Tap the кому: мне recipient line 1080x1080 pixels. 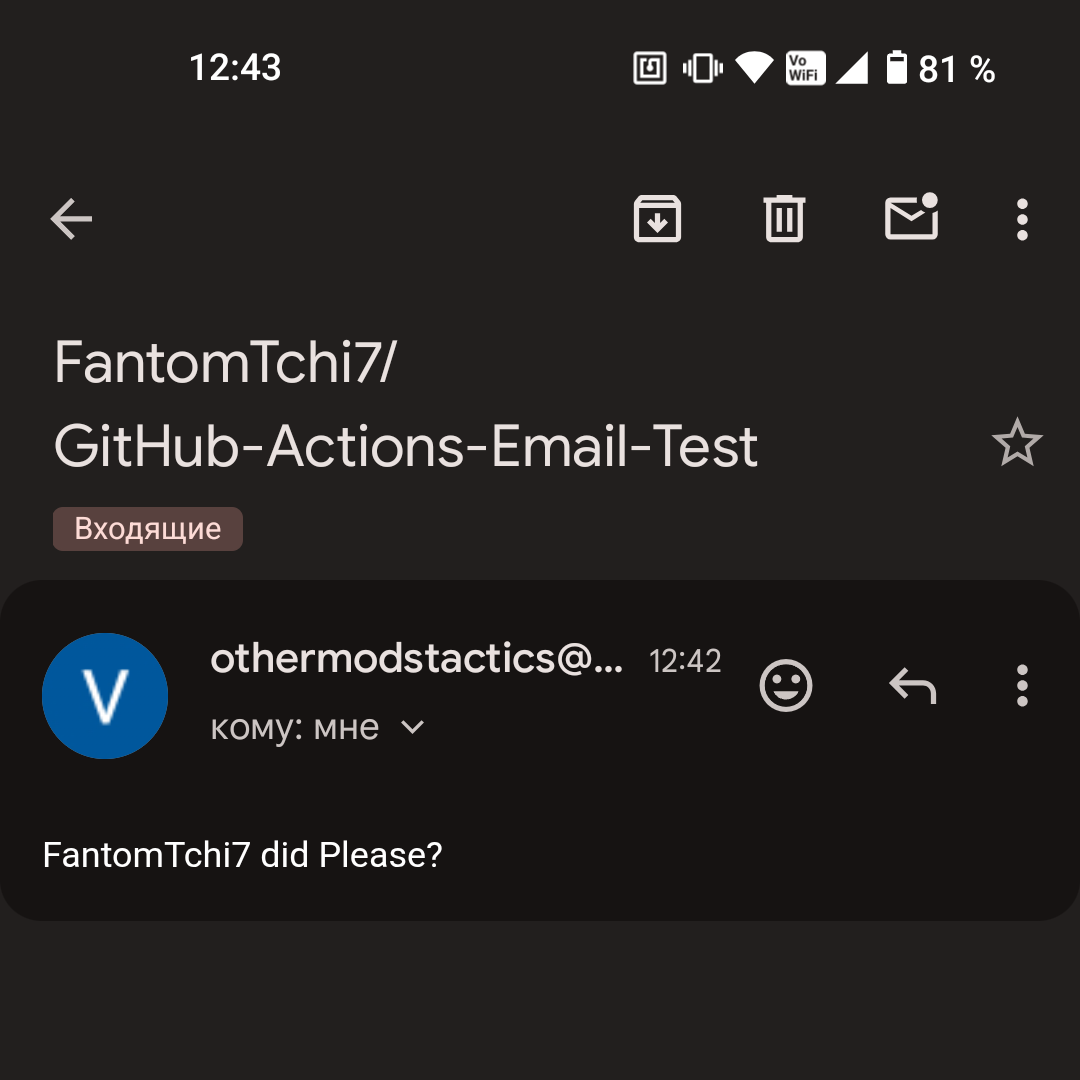[x=295, y=728]
